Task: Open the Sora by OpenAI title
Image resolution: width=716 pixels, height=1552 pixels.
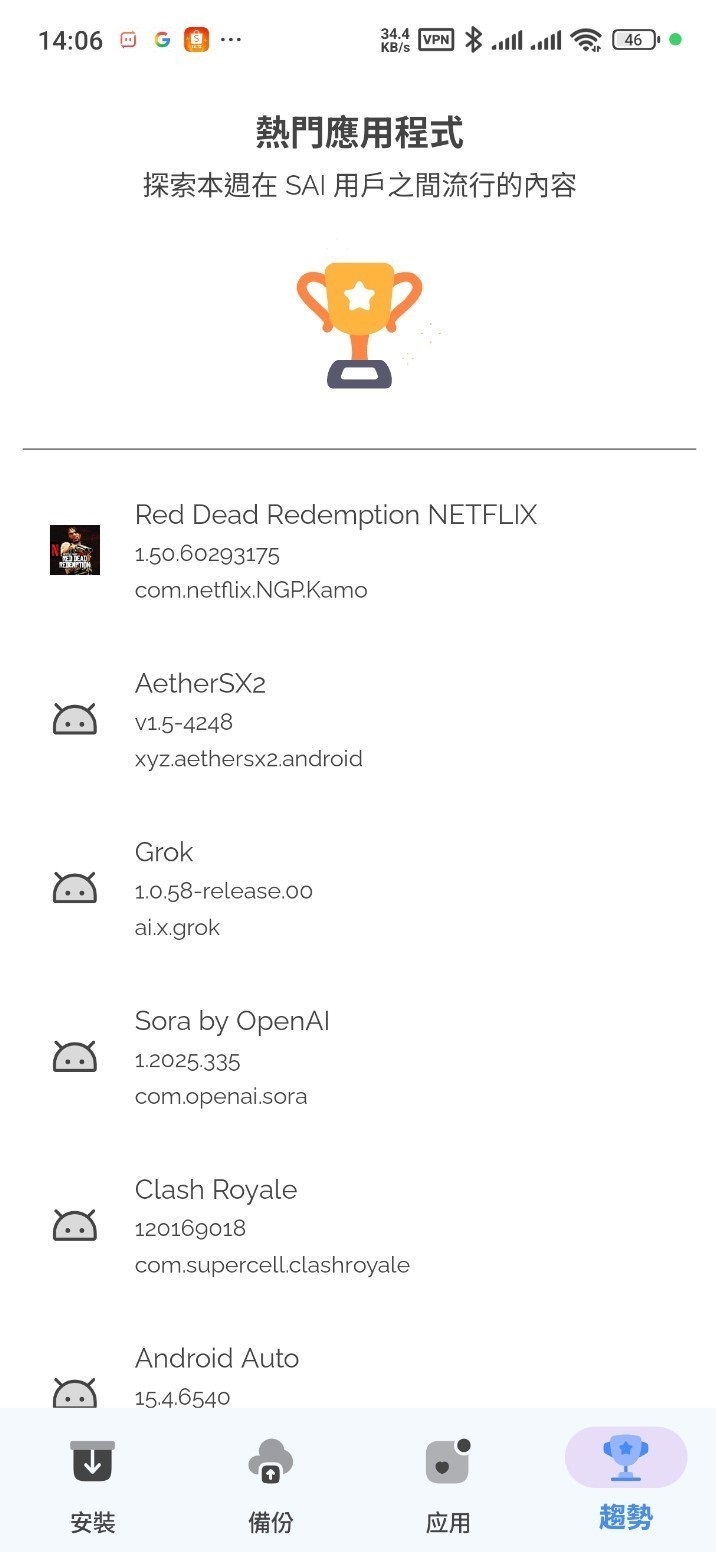Action: [x=232, y=1021]
